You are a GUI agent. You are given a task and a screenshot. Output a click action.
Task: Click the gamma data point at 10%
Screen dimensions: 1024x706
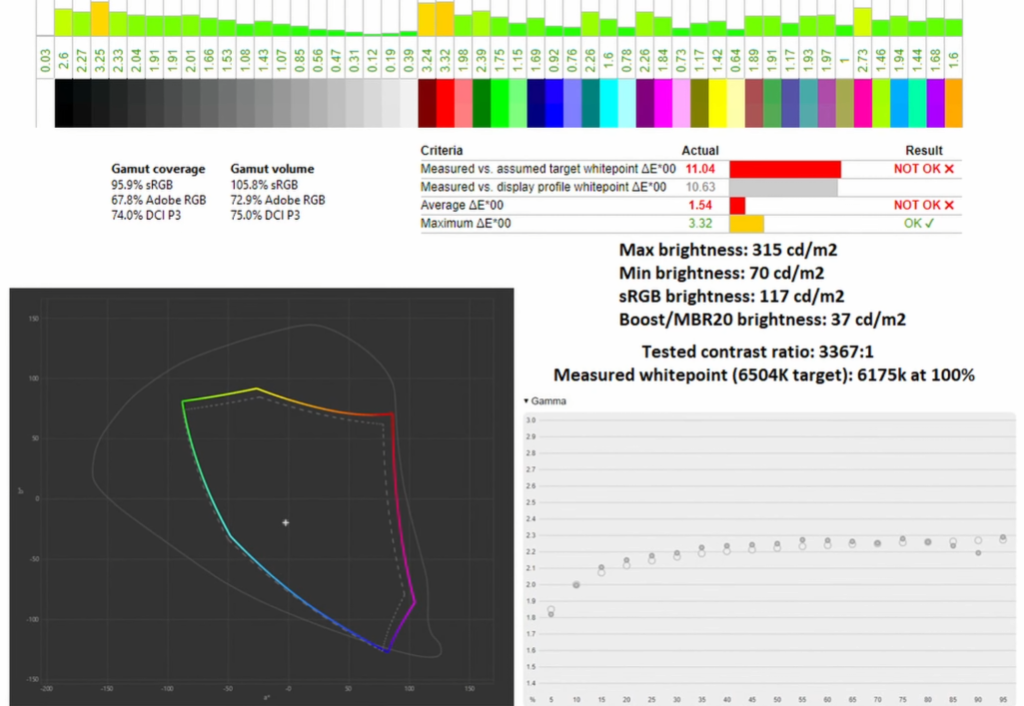coord(576,585)
